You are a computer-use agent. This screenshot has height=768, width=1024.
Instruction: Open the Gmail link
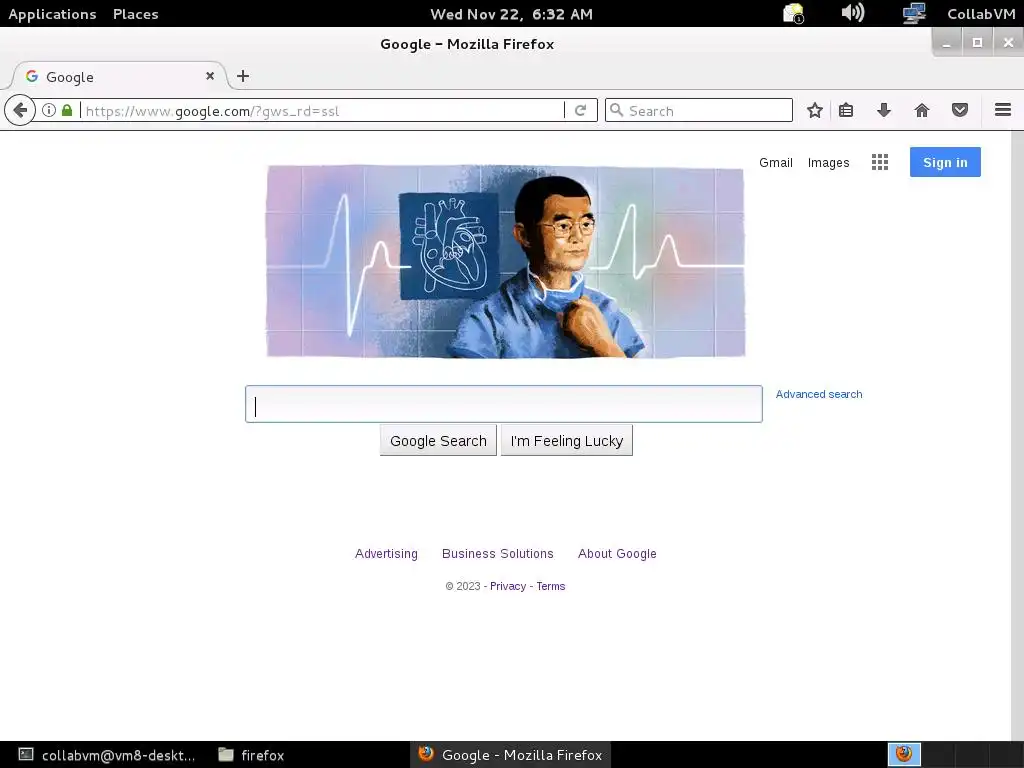point(776,163)
